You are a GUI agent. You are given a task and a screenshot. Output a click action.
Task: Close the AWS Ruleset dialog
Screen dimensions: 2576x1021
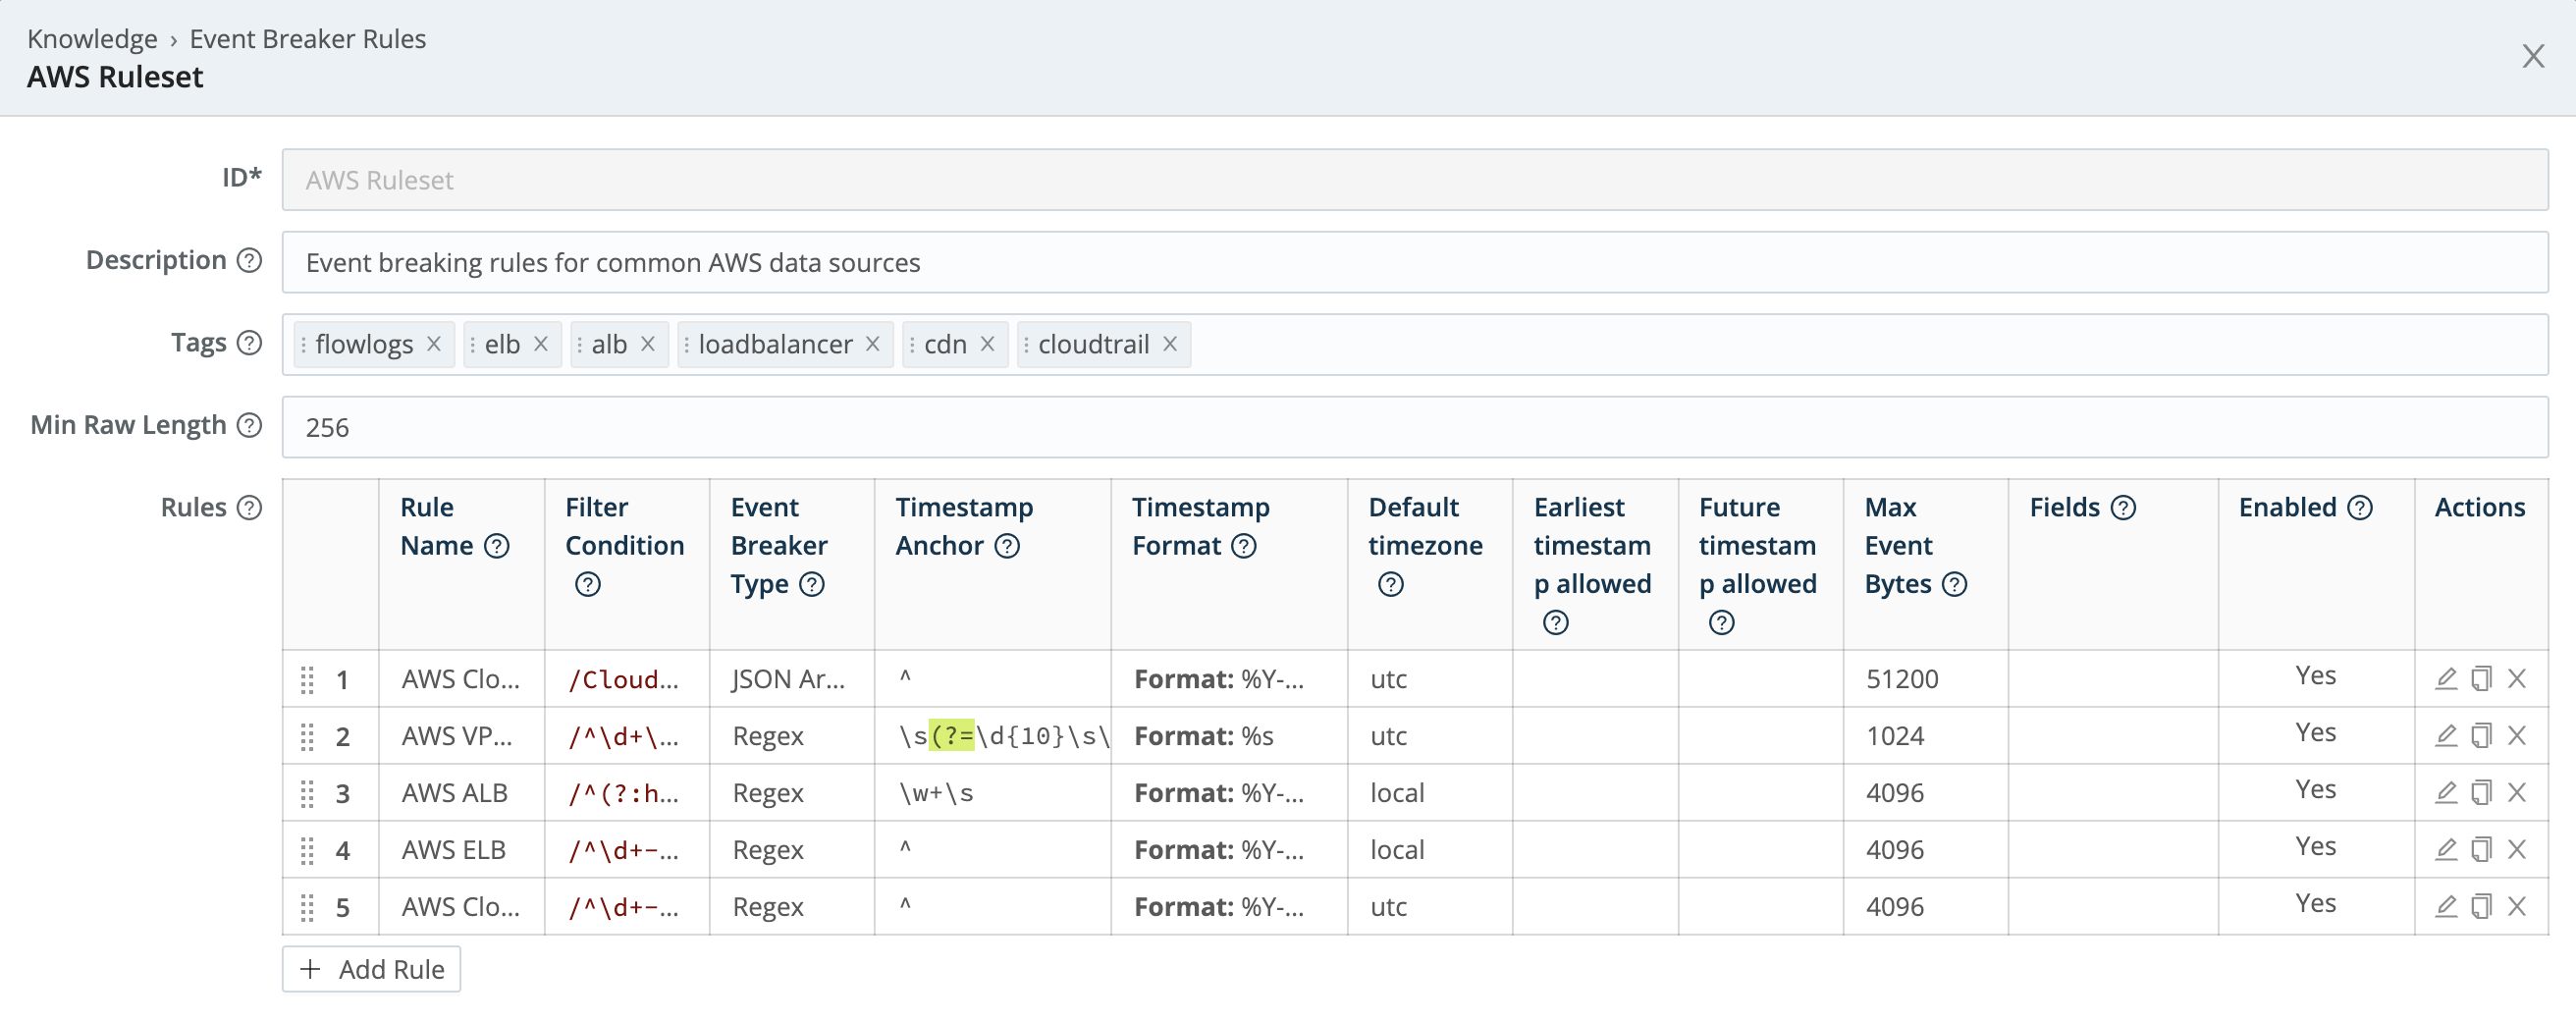[x=2533, y=56]
